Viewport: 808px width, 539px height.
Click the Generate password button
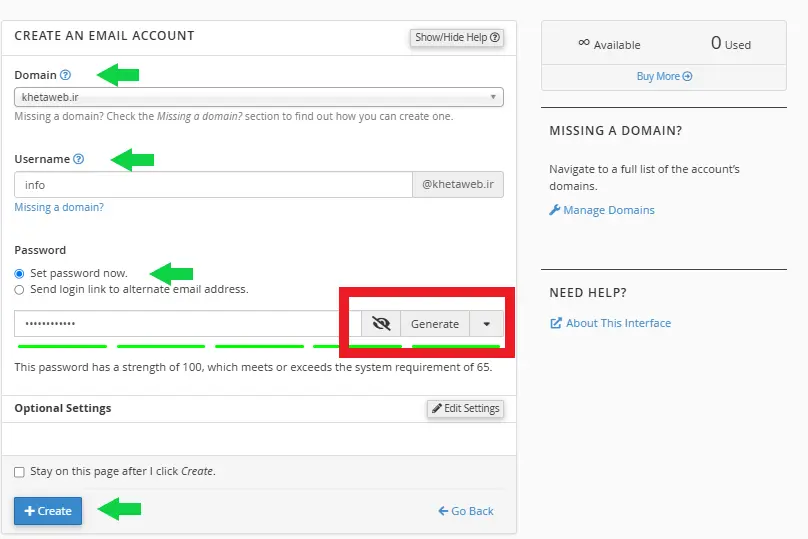coord(435,324)
